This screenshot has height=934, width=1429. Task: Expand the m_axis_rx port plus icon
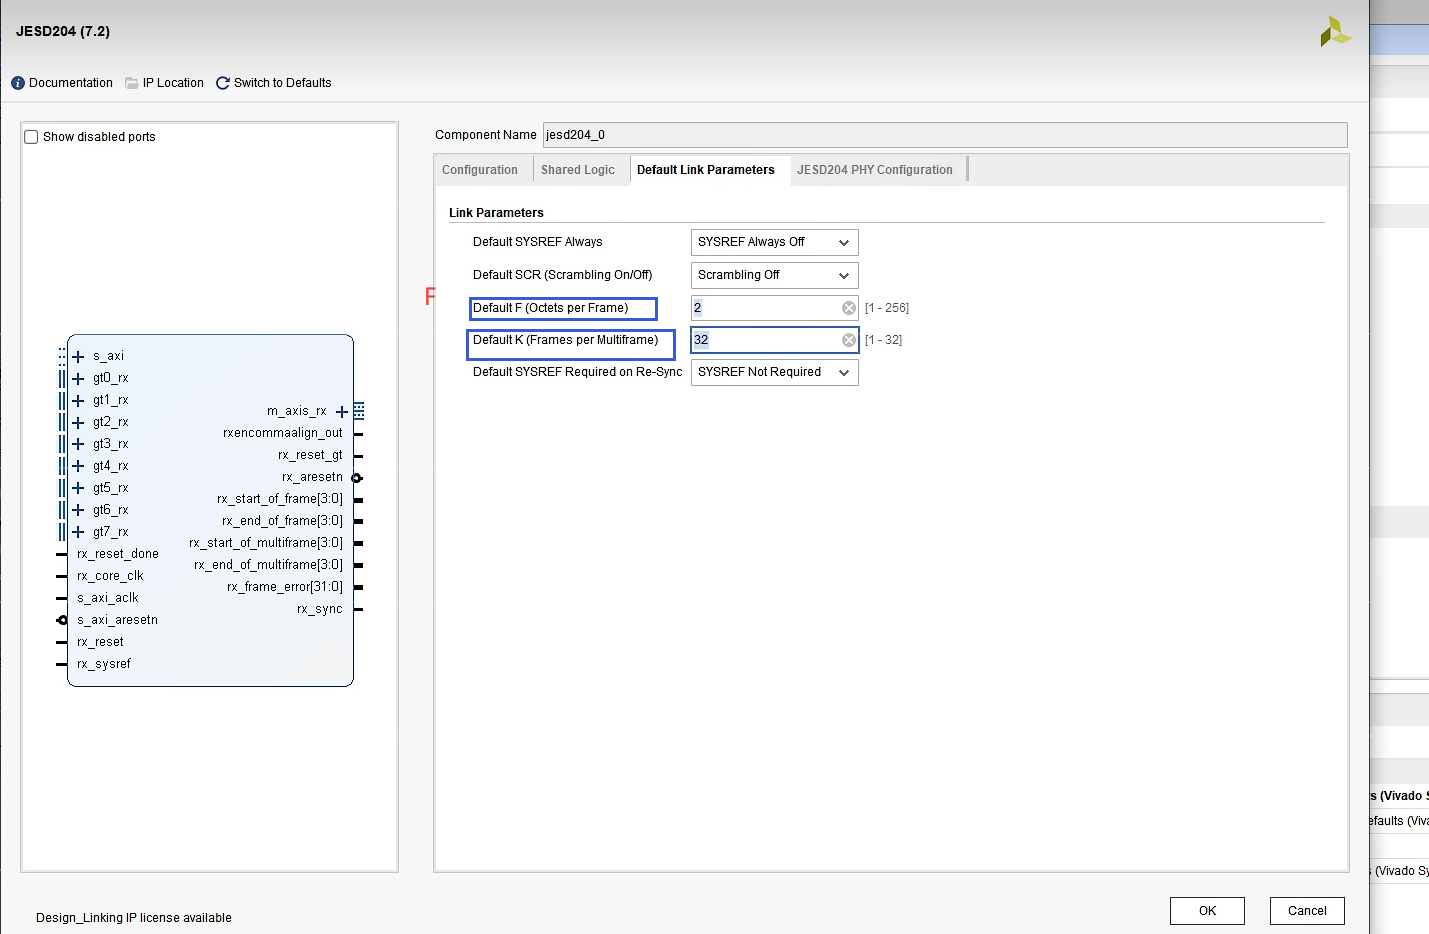click(x=342, y=411)
